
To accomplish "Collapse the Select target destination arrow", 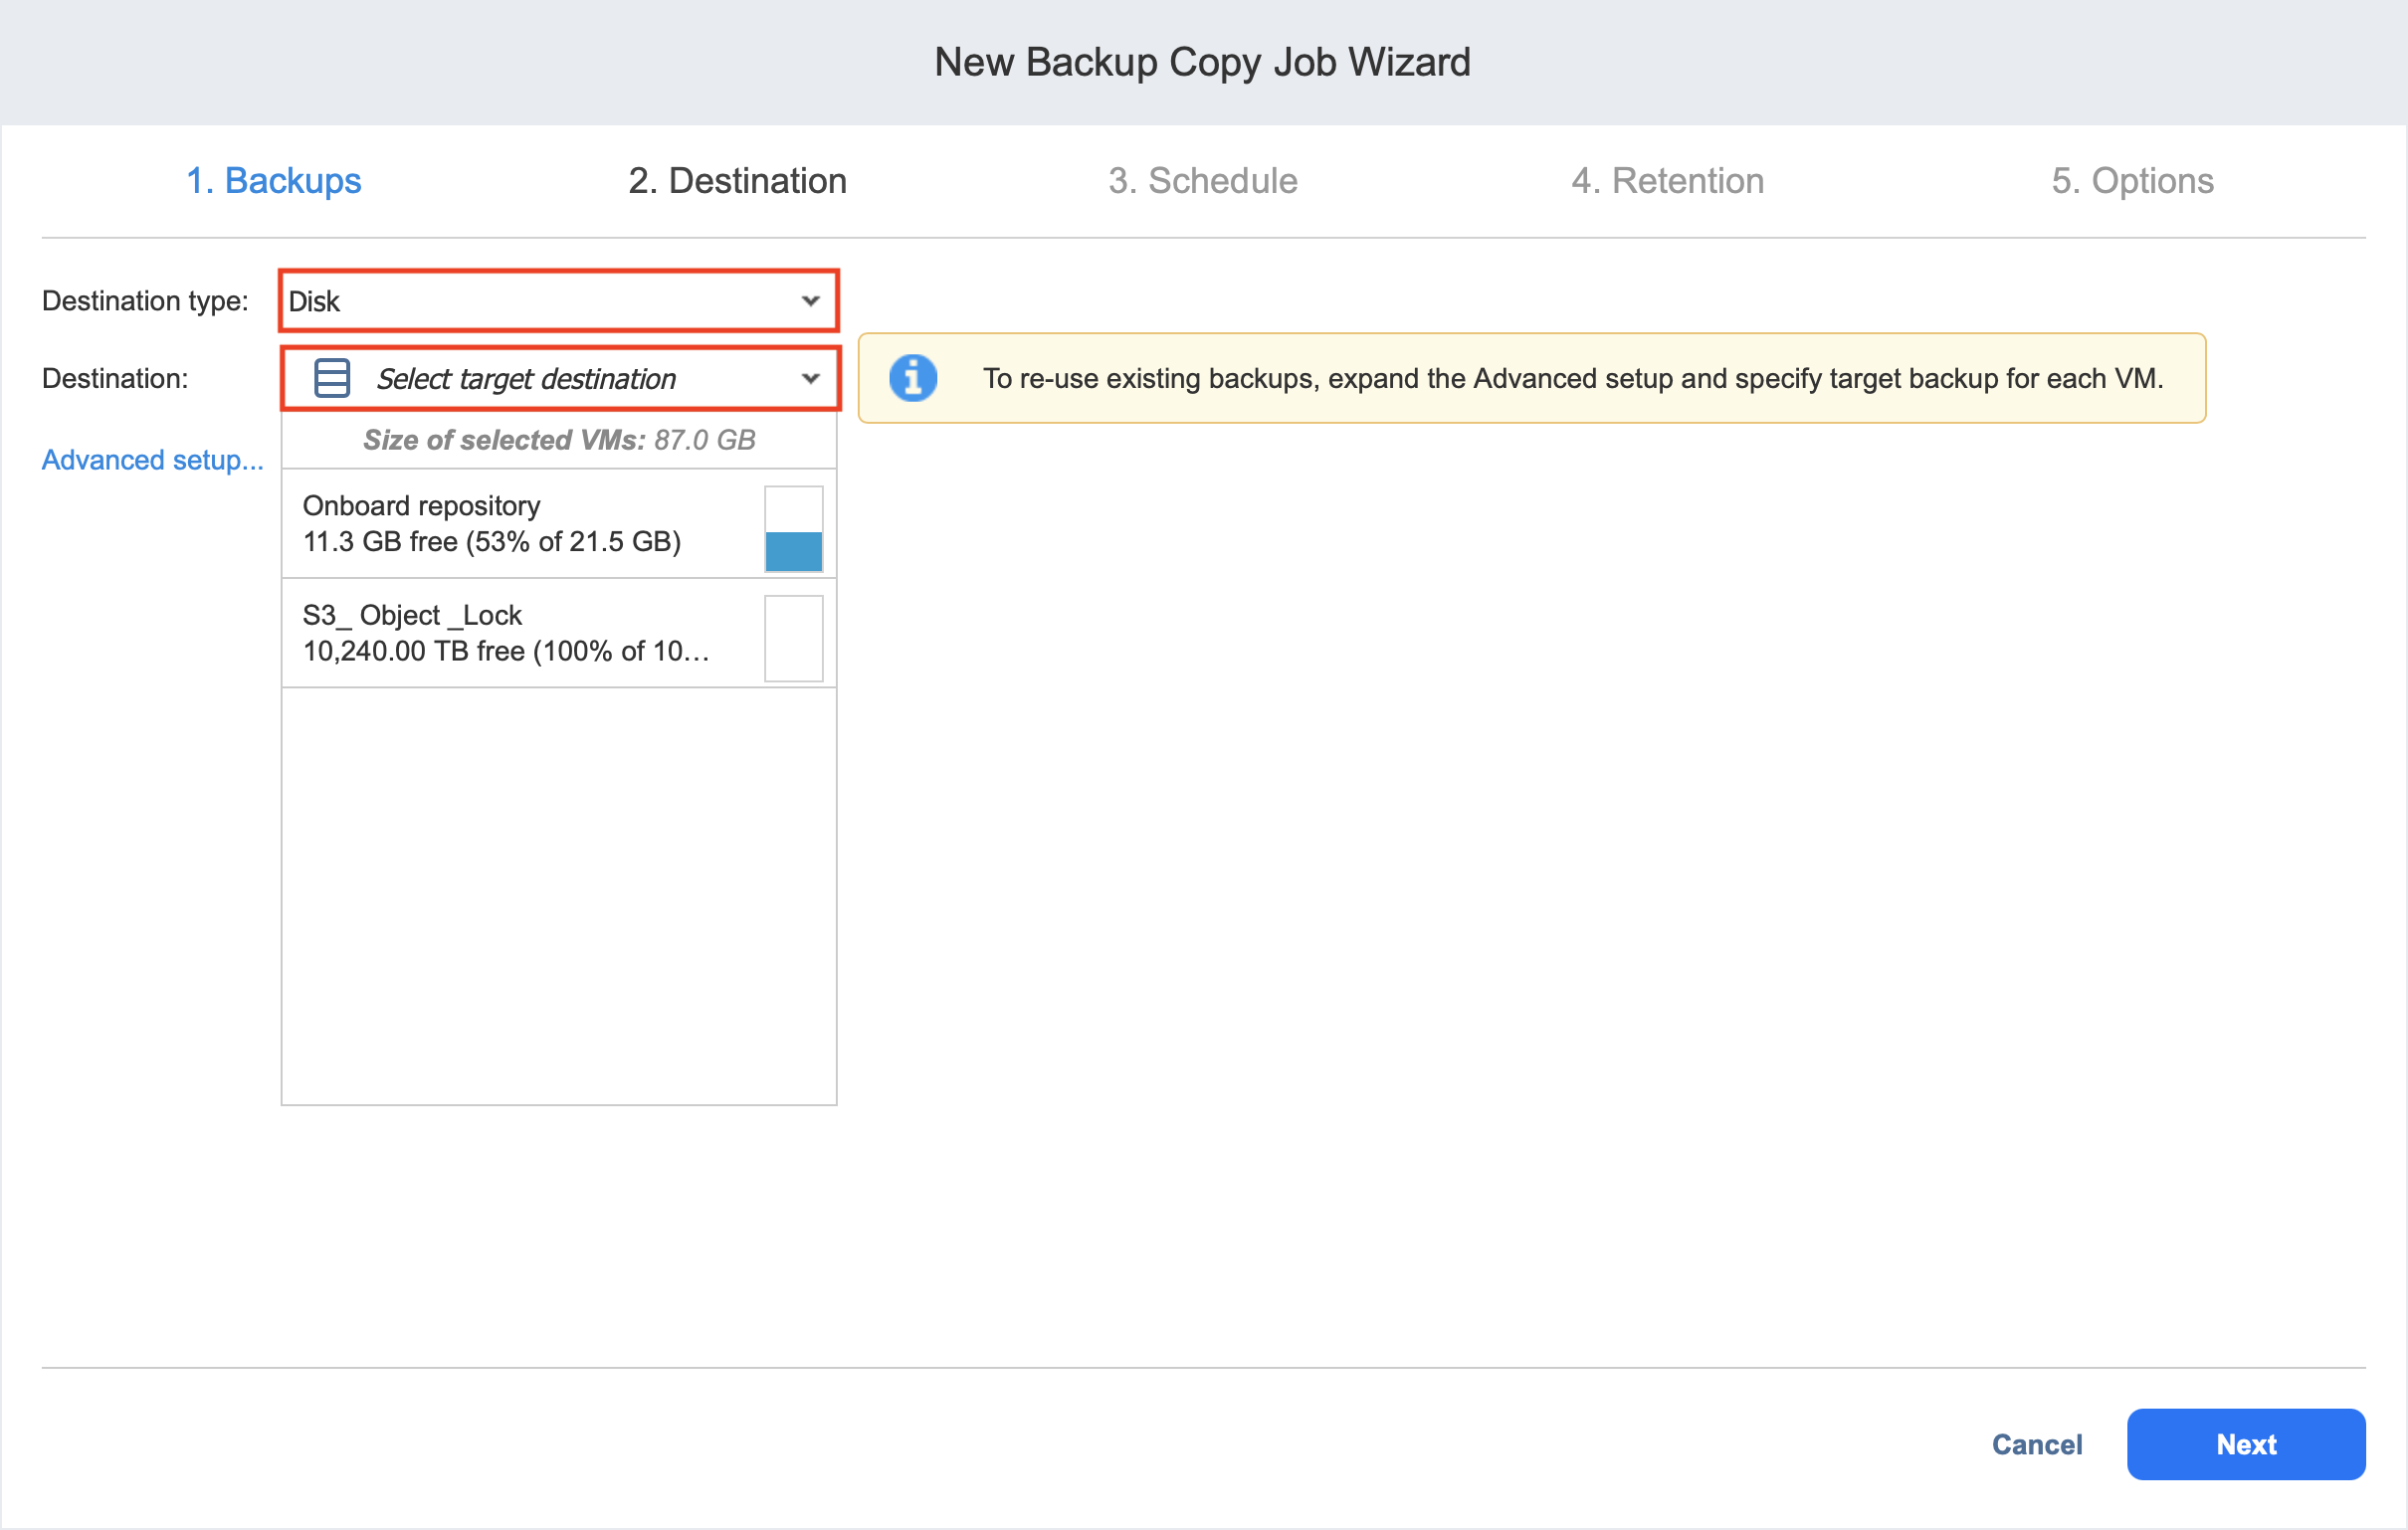I will coord(810,378).
